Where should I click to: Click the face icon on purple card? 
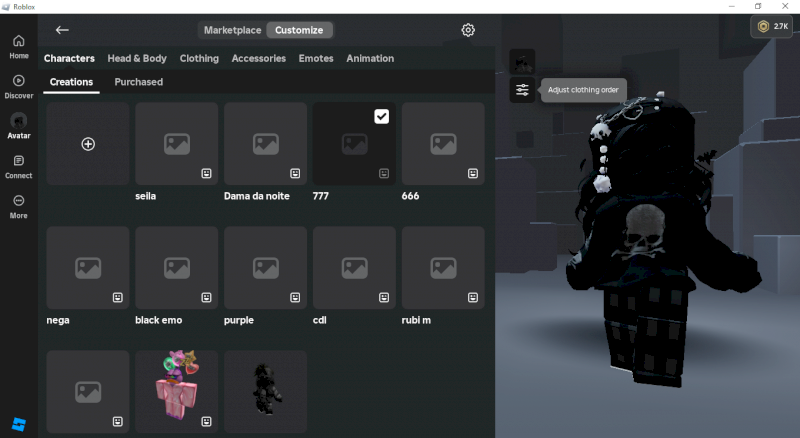coord(295,298)
